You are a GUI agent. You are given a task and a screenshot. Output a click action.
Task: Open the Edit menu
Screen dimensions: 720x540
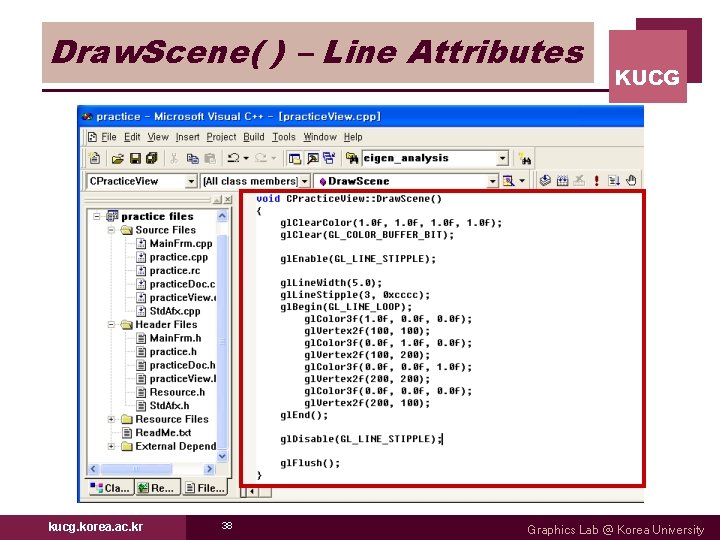coord(132,137)
